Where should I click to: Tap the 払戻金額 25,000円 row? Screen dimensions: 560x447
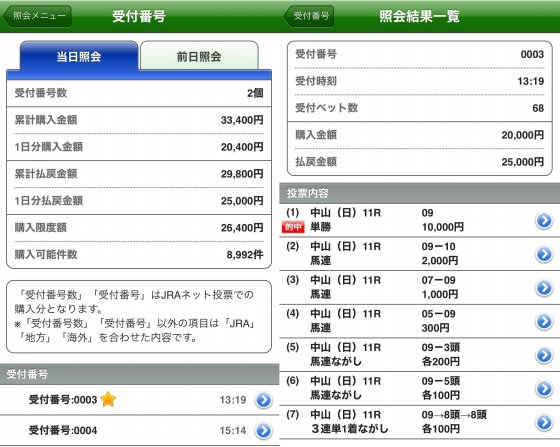pos(420,162)
